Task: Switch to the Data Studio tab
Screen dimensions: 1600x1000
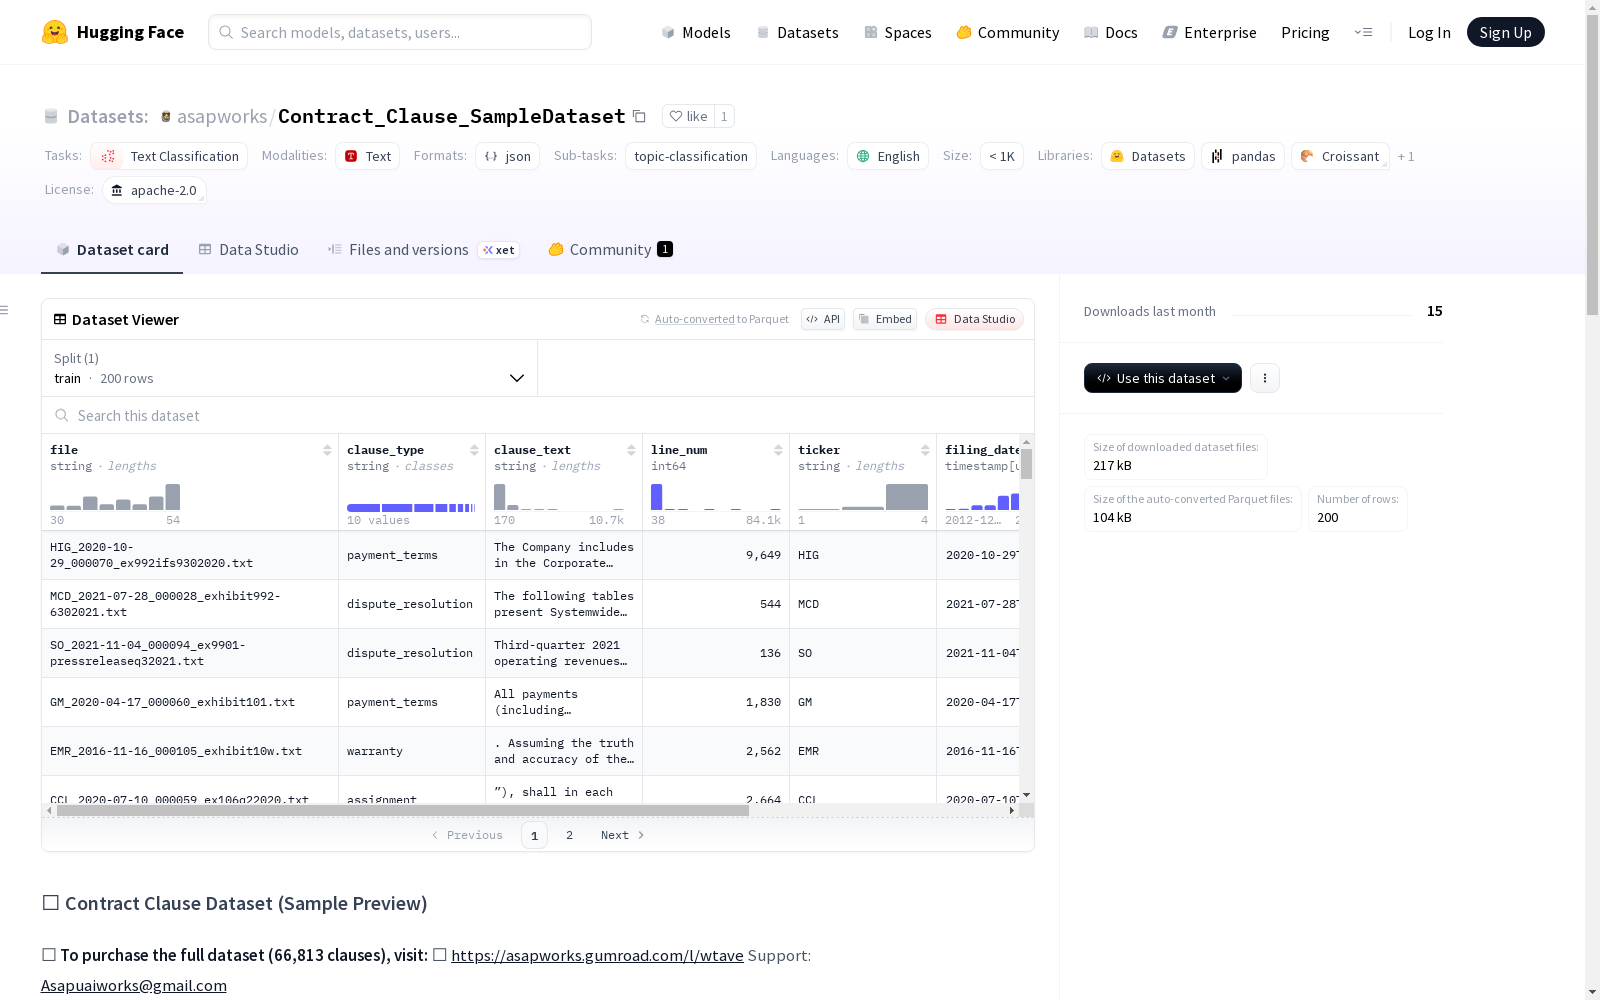Action: tap(248, 249)
